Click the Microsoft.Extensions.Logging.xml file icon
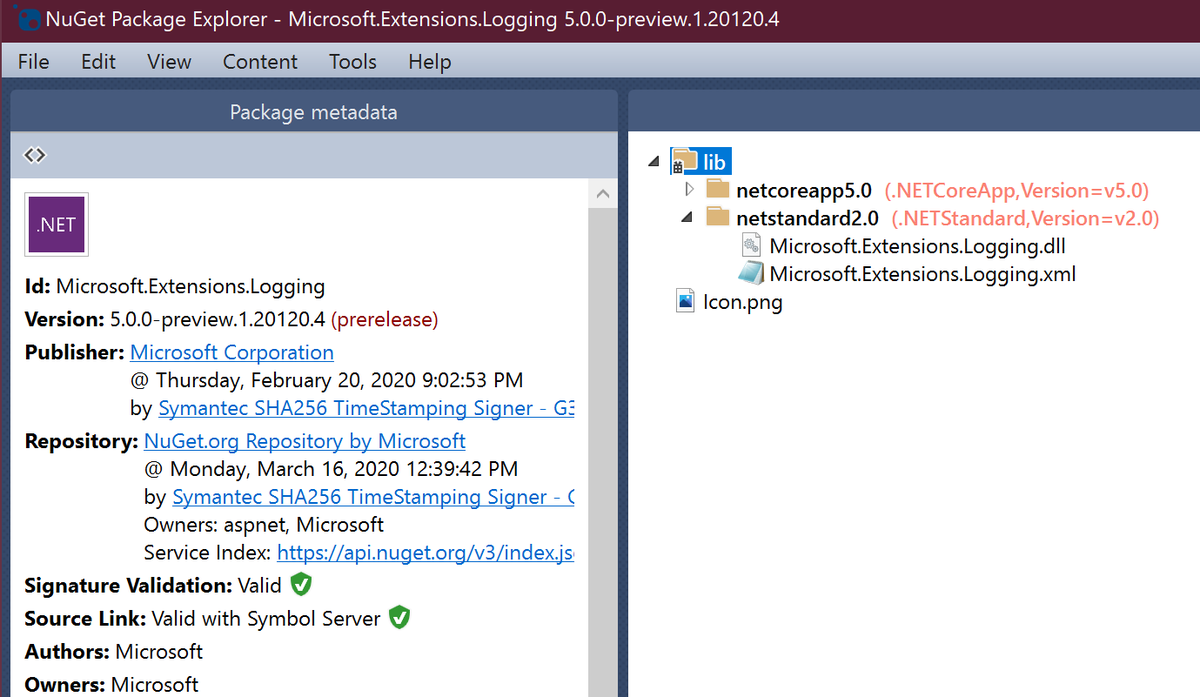1200x697 pixels. 751,273
